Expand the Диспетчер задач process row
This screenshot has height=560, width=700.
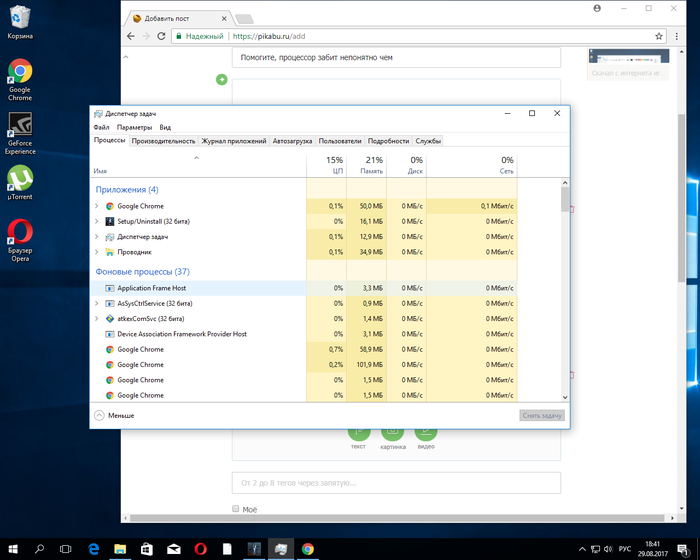96,237
